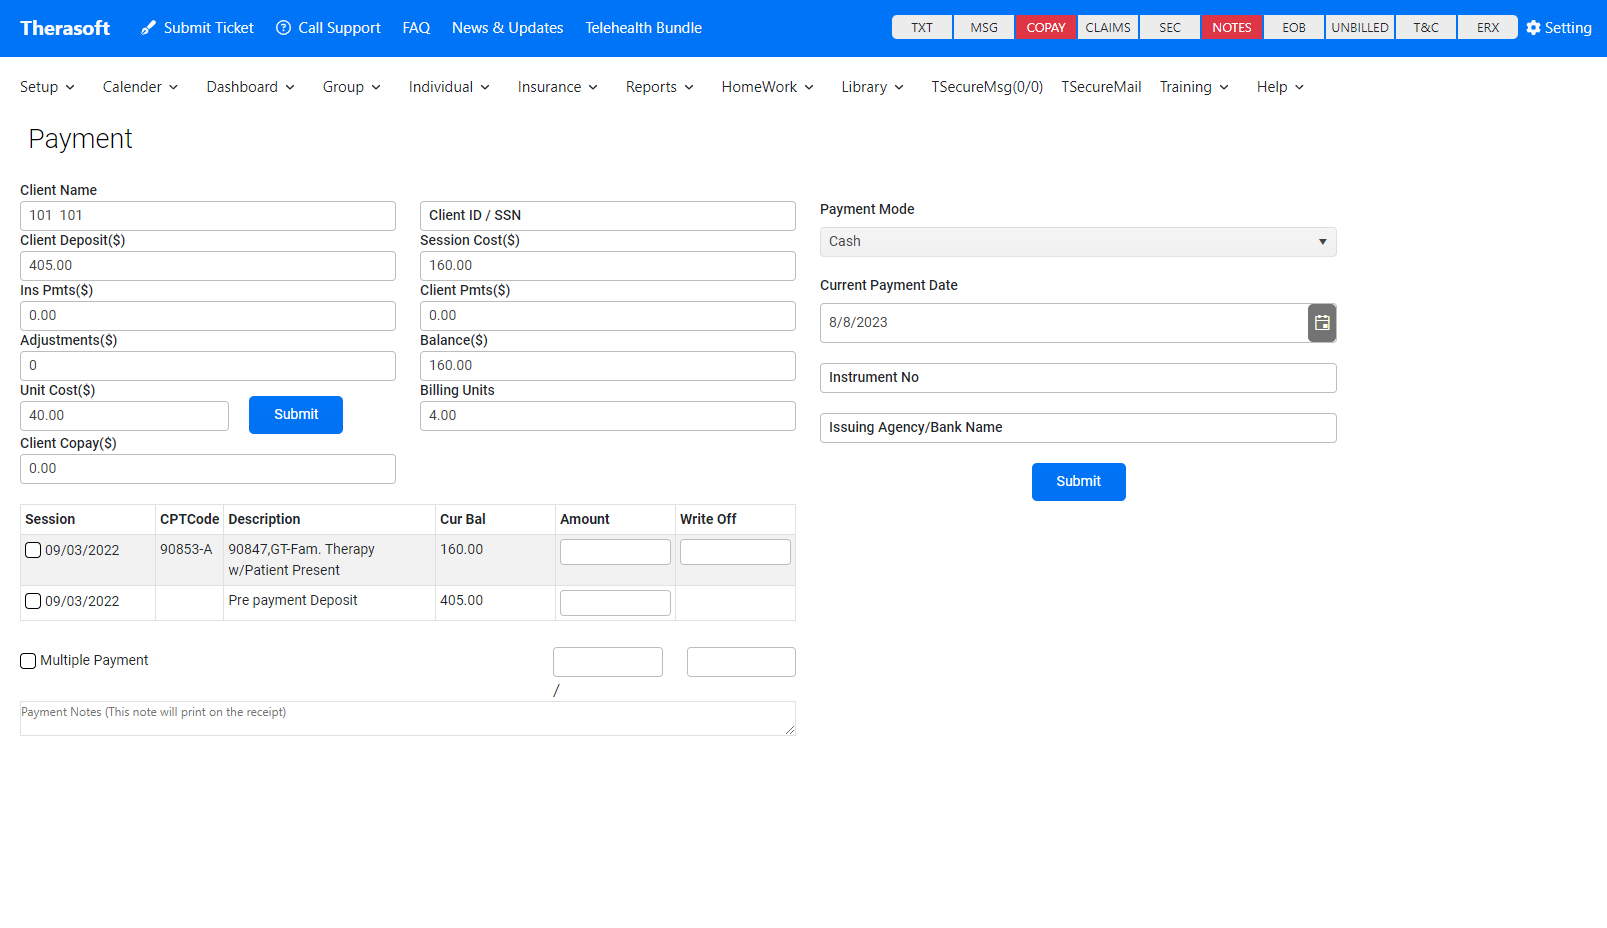Open the SEC button
This screenshot has width=1607, height=928.
(x=1170, y=28)
